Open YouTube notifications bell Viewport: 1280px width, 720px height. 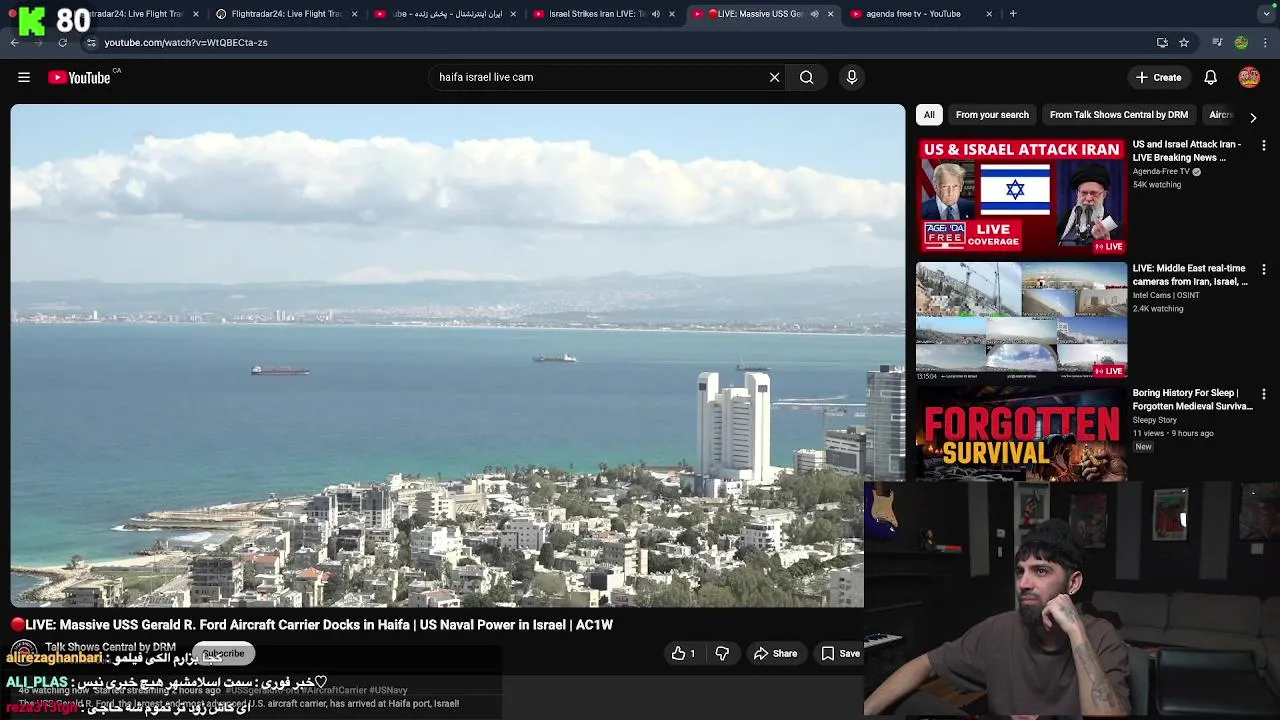[1210, 77]
